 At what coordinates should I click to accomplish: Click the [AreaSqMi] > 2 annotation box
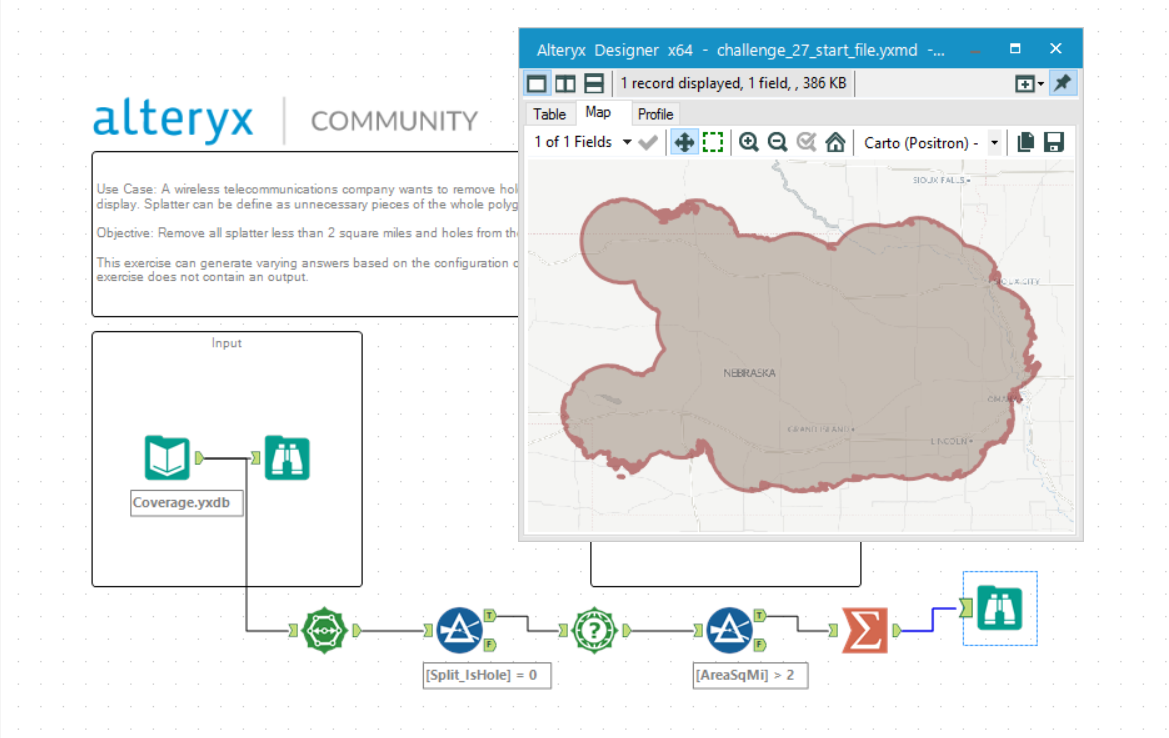[750, 675]
